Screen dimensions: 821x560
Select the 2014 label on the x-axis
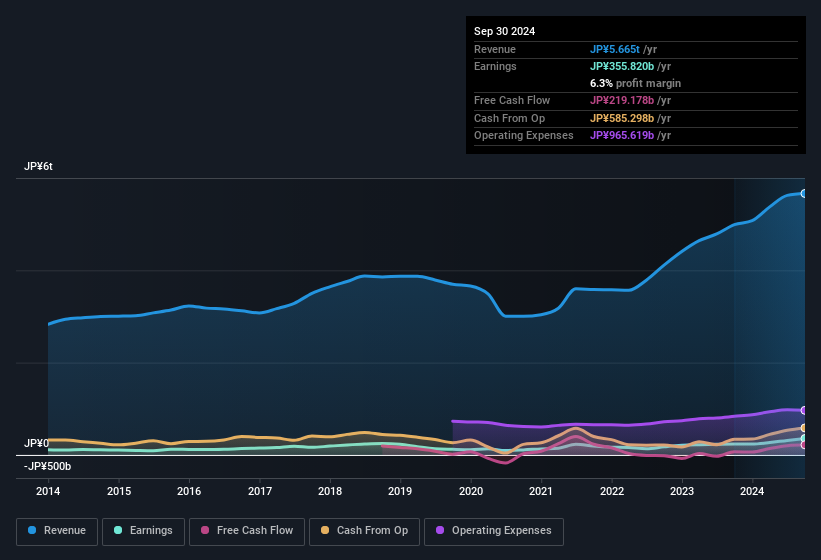48,491
